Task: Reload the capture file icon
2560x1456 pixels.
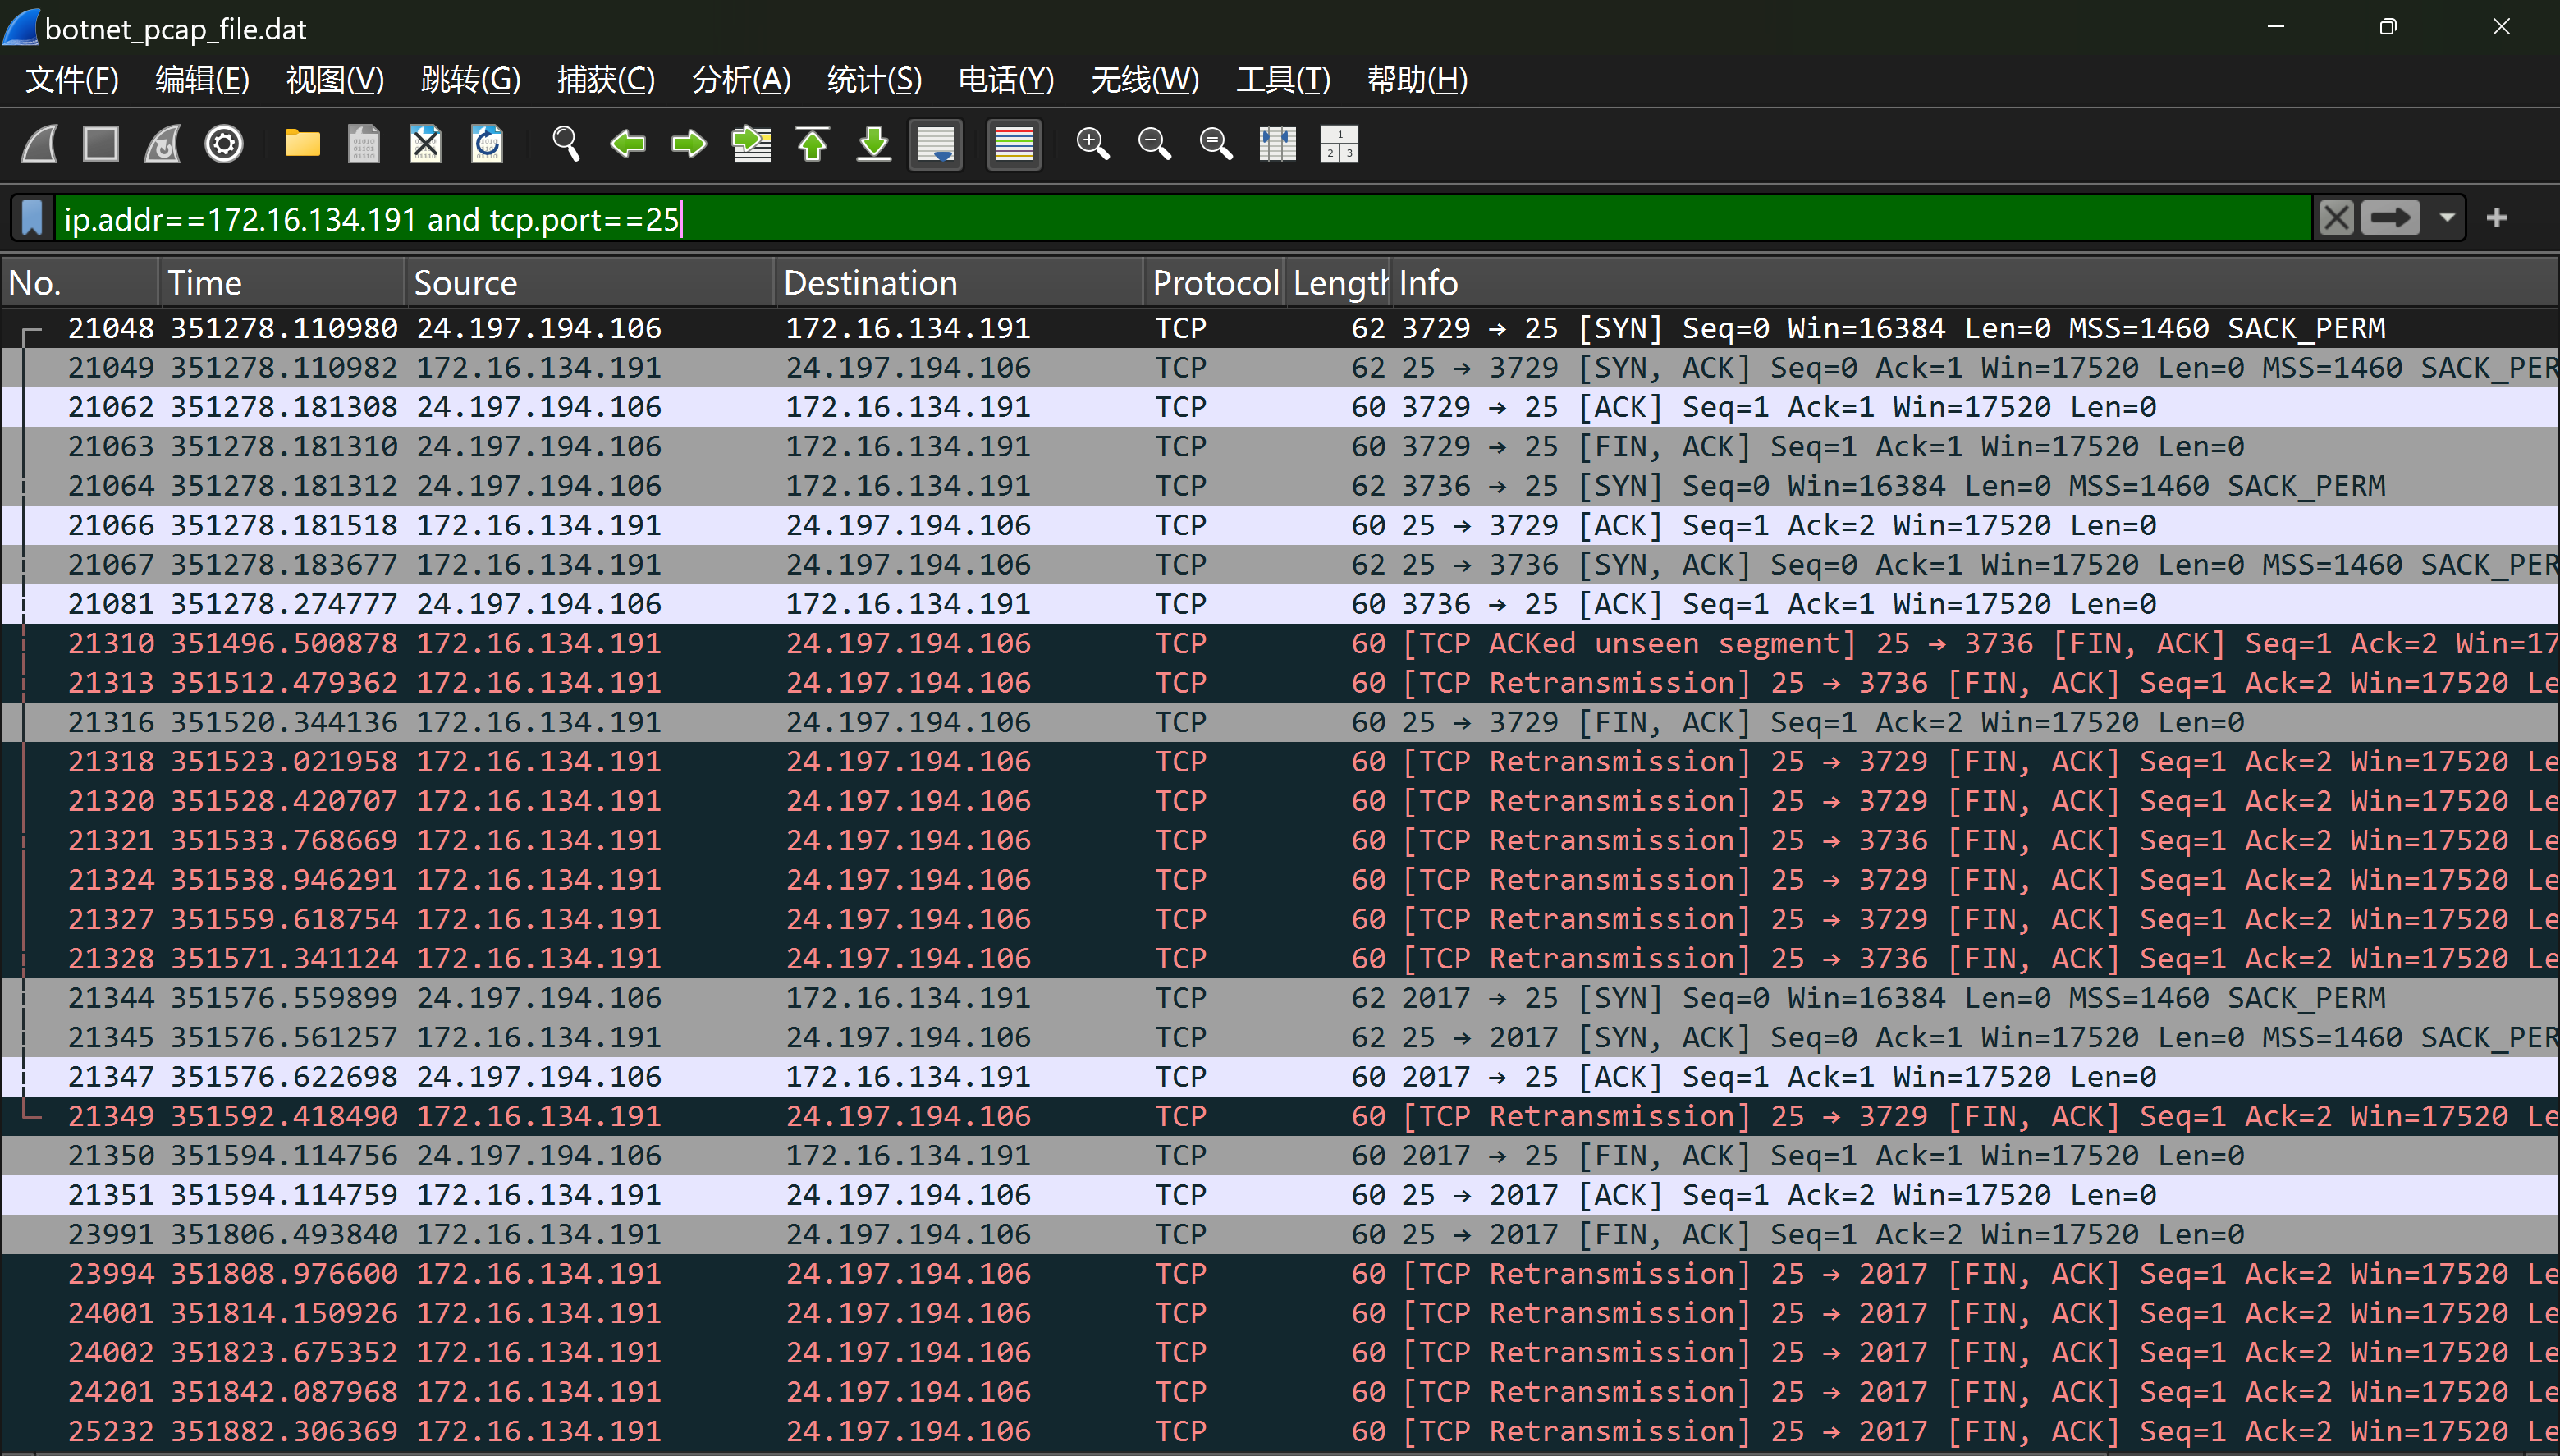Action: click(487, 144)
